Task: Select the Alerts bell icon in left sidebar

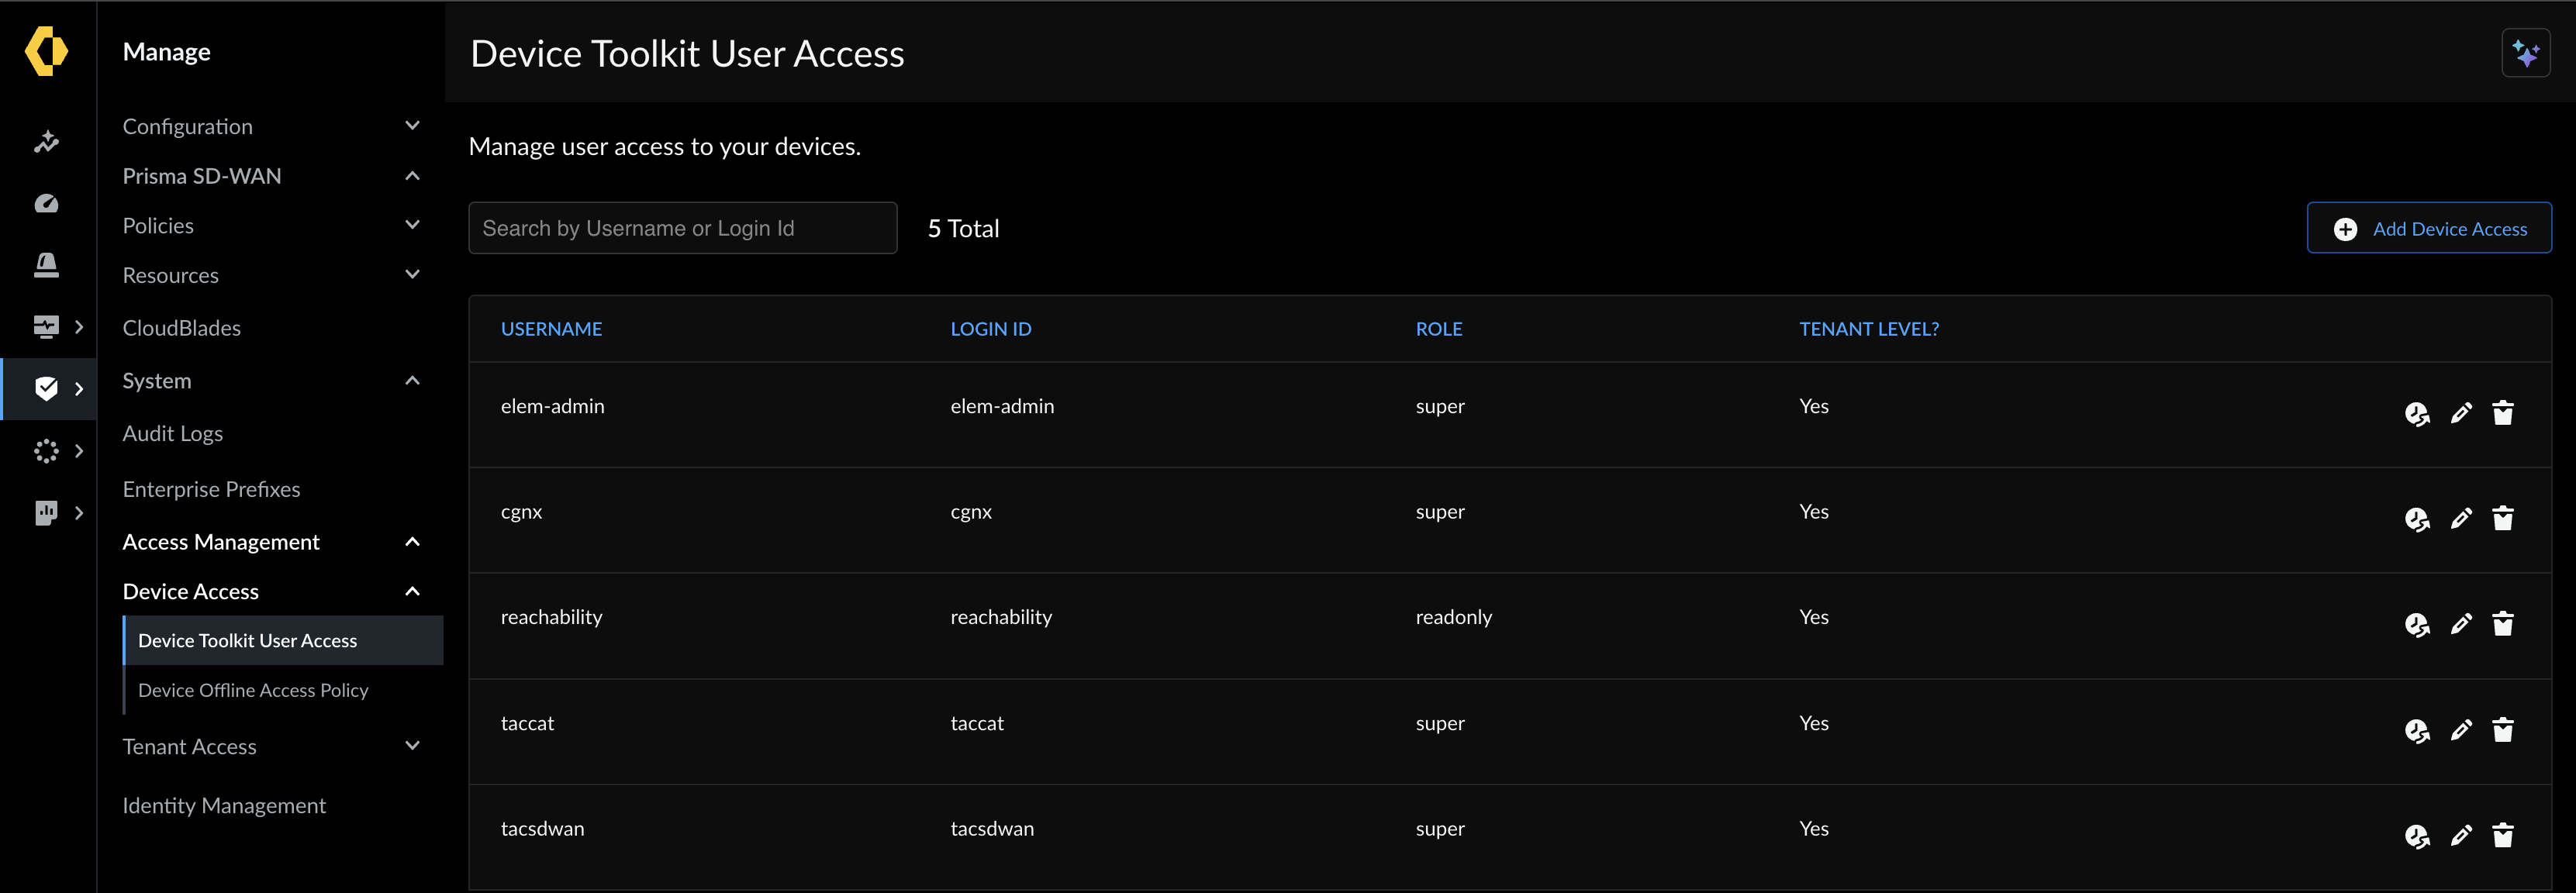Action: [47, 265]
